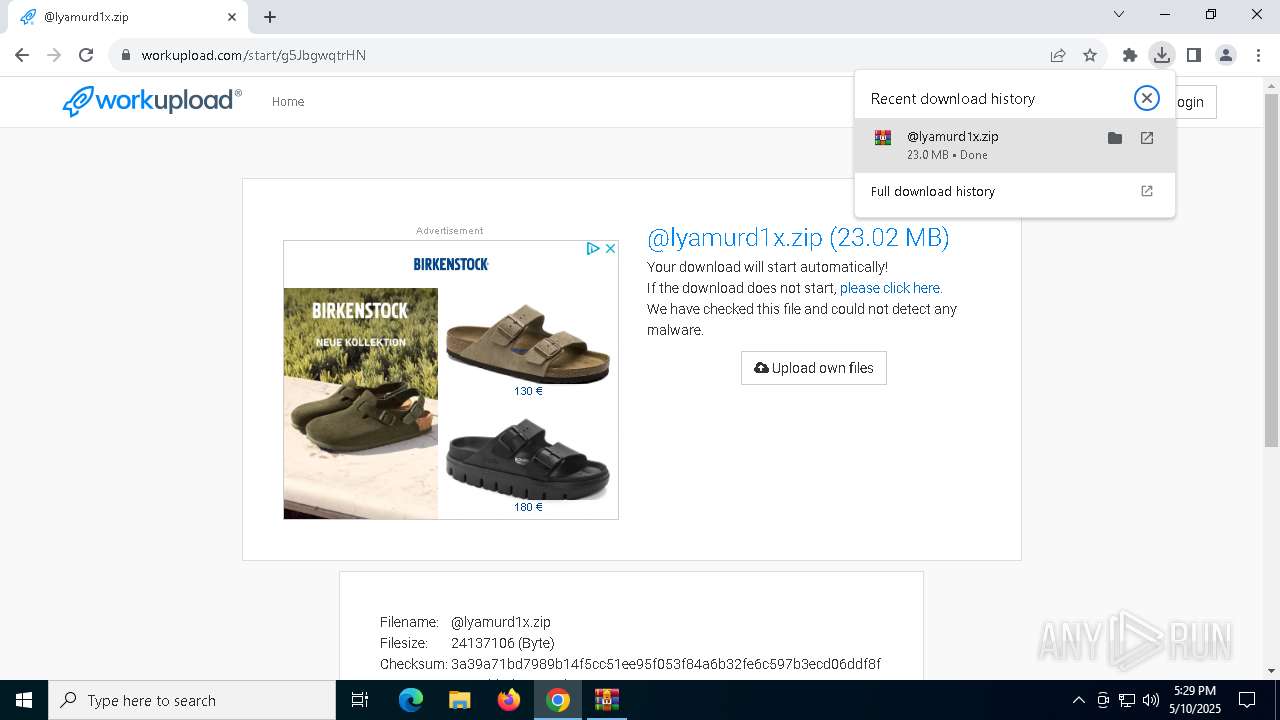
Task: Click the WinRAR archive icon of download
Action: (x=883, y=138)
